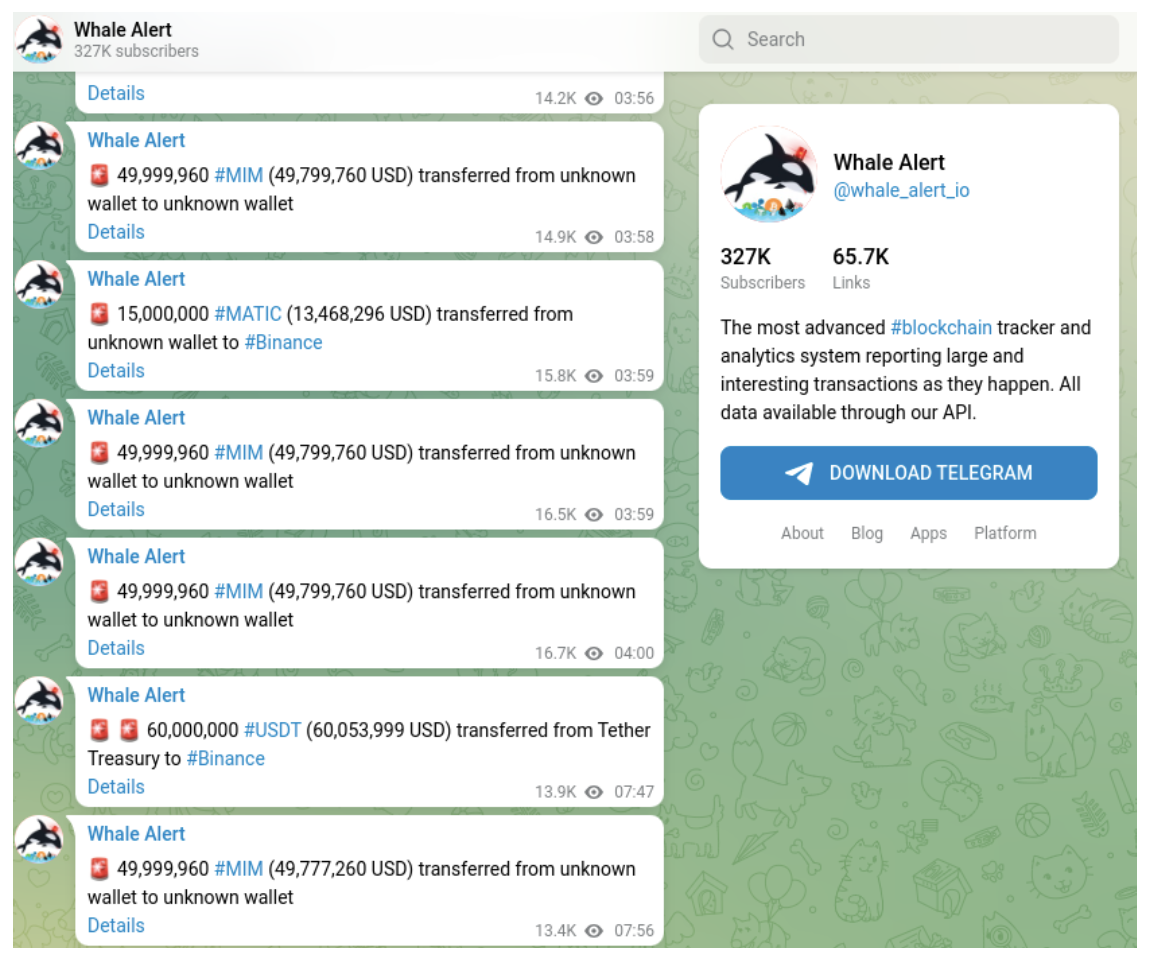The image size is (1150, 954).
Task: Click siren emoji in 03:58 MIM message
Action: 99,175
